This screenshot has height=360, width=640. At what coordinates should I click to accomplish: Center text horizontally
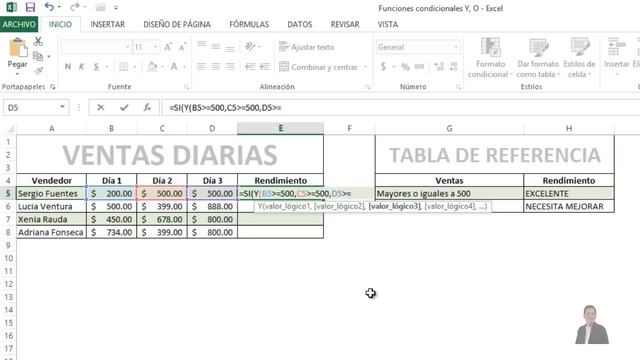point(216,66)
